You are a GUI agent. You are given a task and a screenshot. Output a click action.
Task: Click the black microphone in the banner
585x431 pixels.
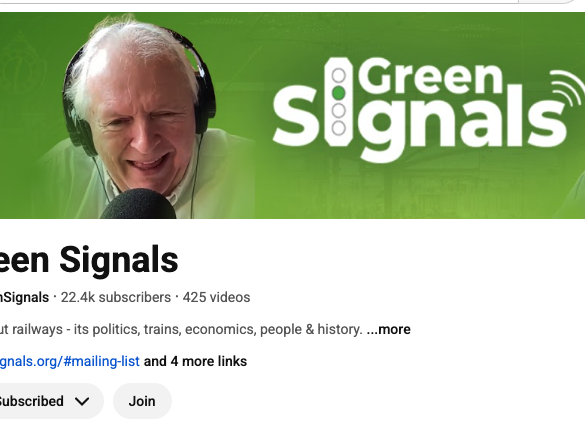pyautogui.click(x=138, y=204)
